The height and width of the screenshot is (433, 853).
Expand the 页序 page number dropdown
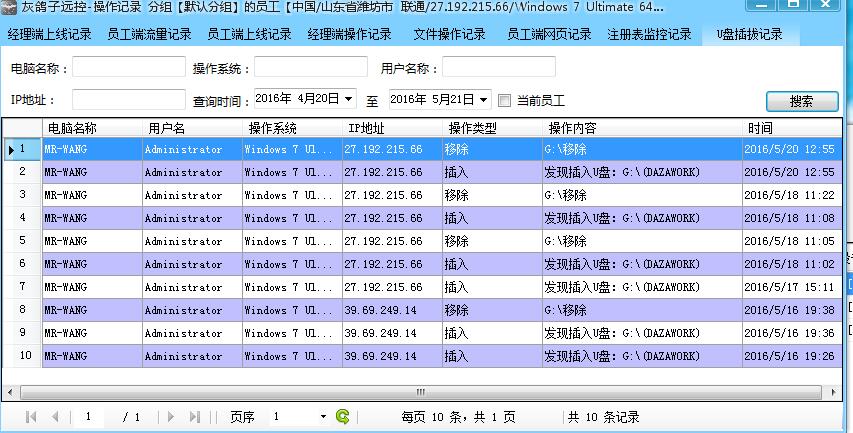(x=323, y=416)
